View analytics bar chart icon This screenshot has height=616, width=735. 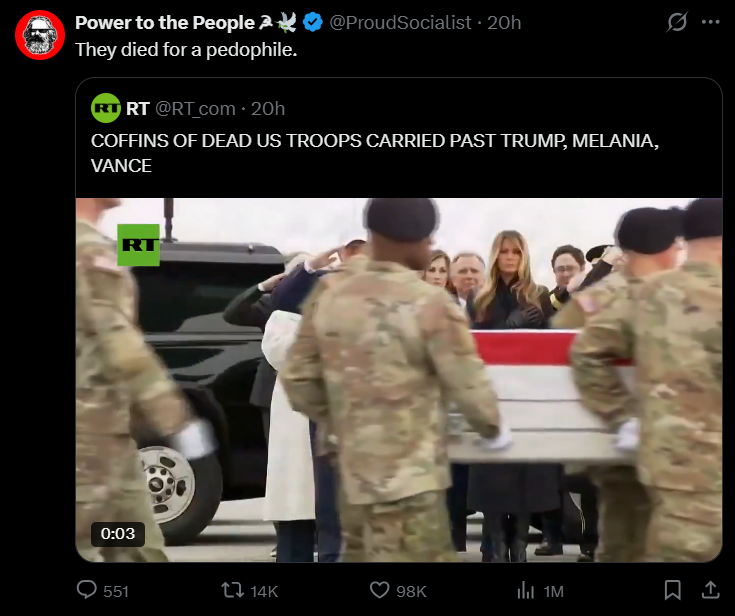coord(525,591)
